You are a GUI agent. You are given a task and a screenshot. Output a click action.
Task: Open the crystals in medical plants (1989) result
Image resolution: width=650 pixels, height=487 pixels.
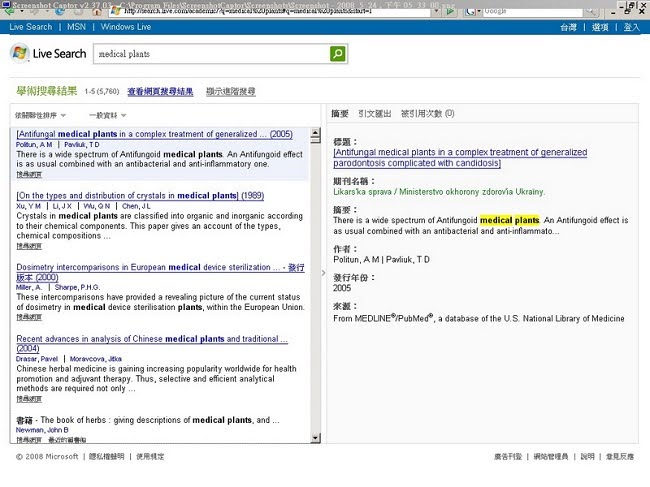click(140, 195)
